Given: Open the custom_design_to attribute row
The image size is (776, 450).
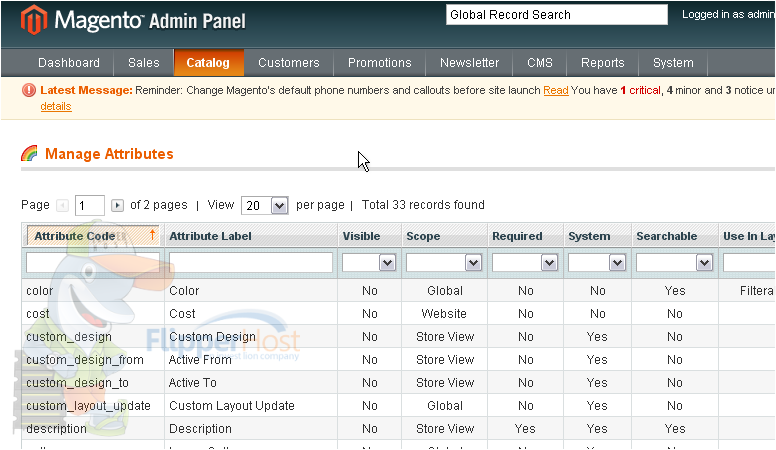Looking at the screenshot, I should (398, 383).
